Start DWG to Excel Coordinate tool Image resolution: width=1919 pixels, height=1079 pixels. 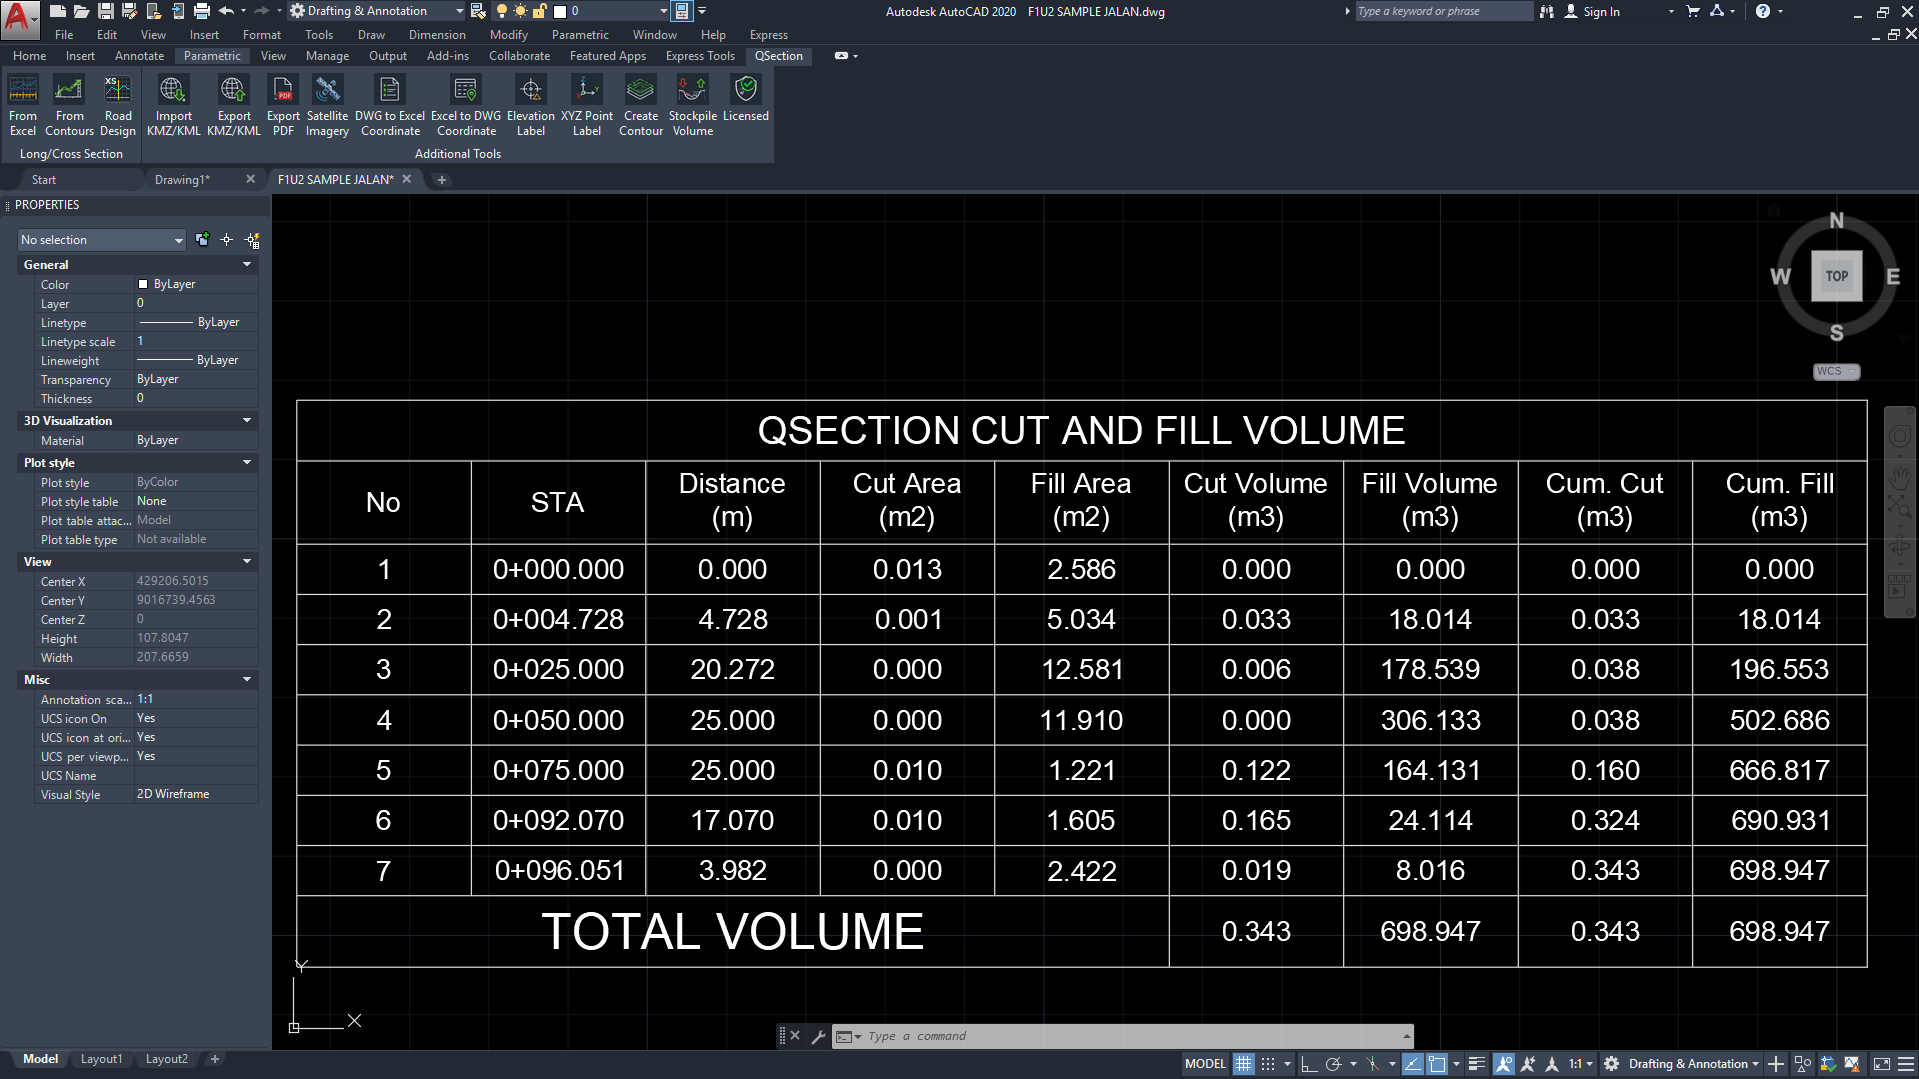tap(390, 106)
